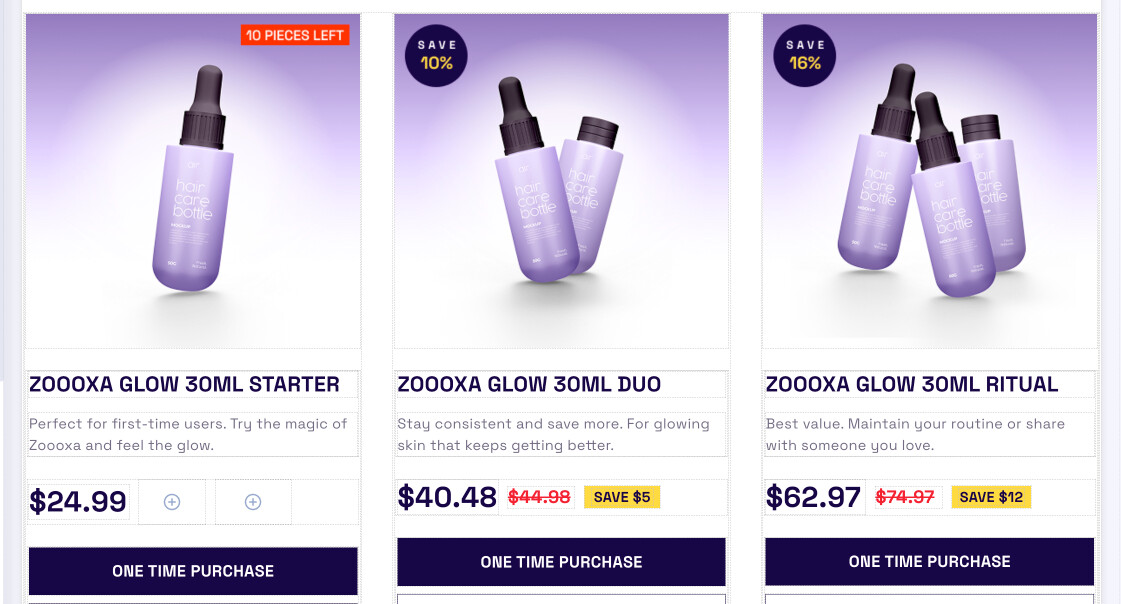Click the second plus icon in Starter price row
This screenshot has width=1121, height=604.
(253, 502)
